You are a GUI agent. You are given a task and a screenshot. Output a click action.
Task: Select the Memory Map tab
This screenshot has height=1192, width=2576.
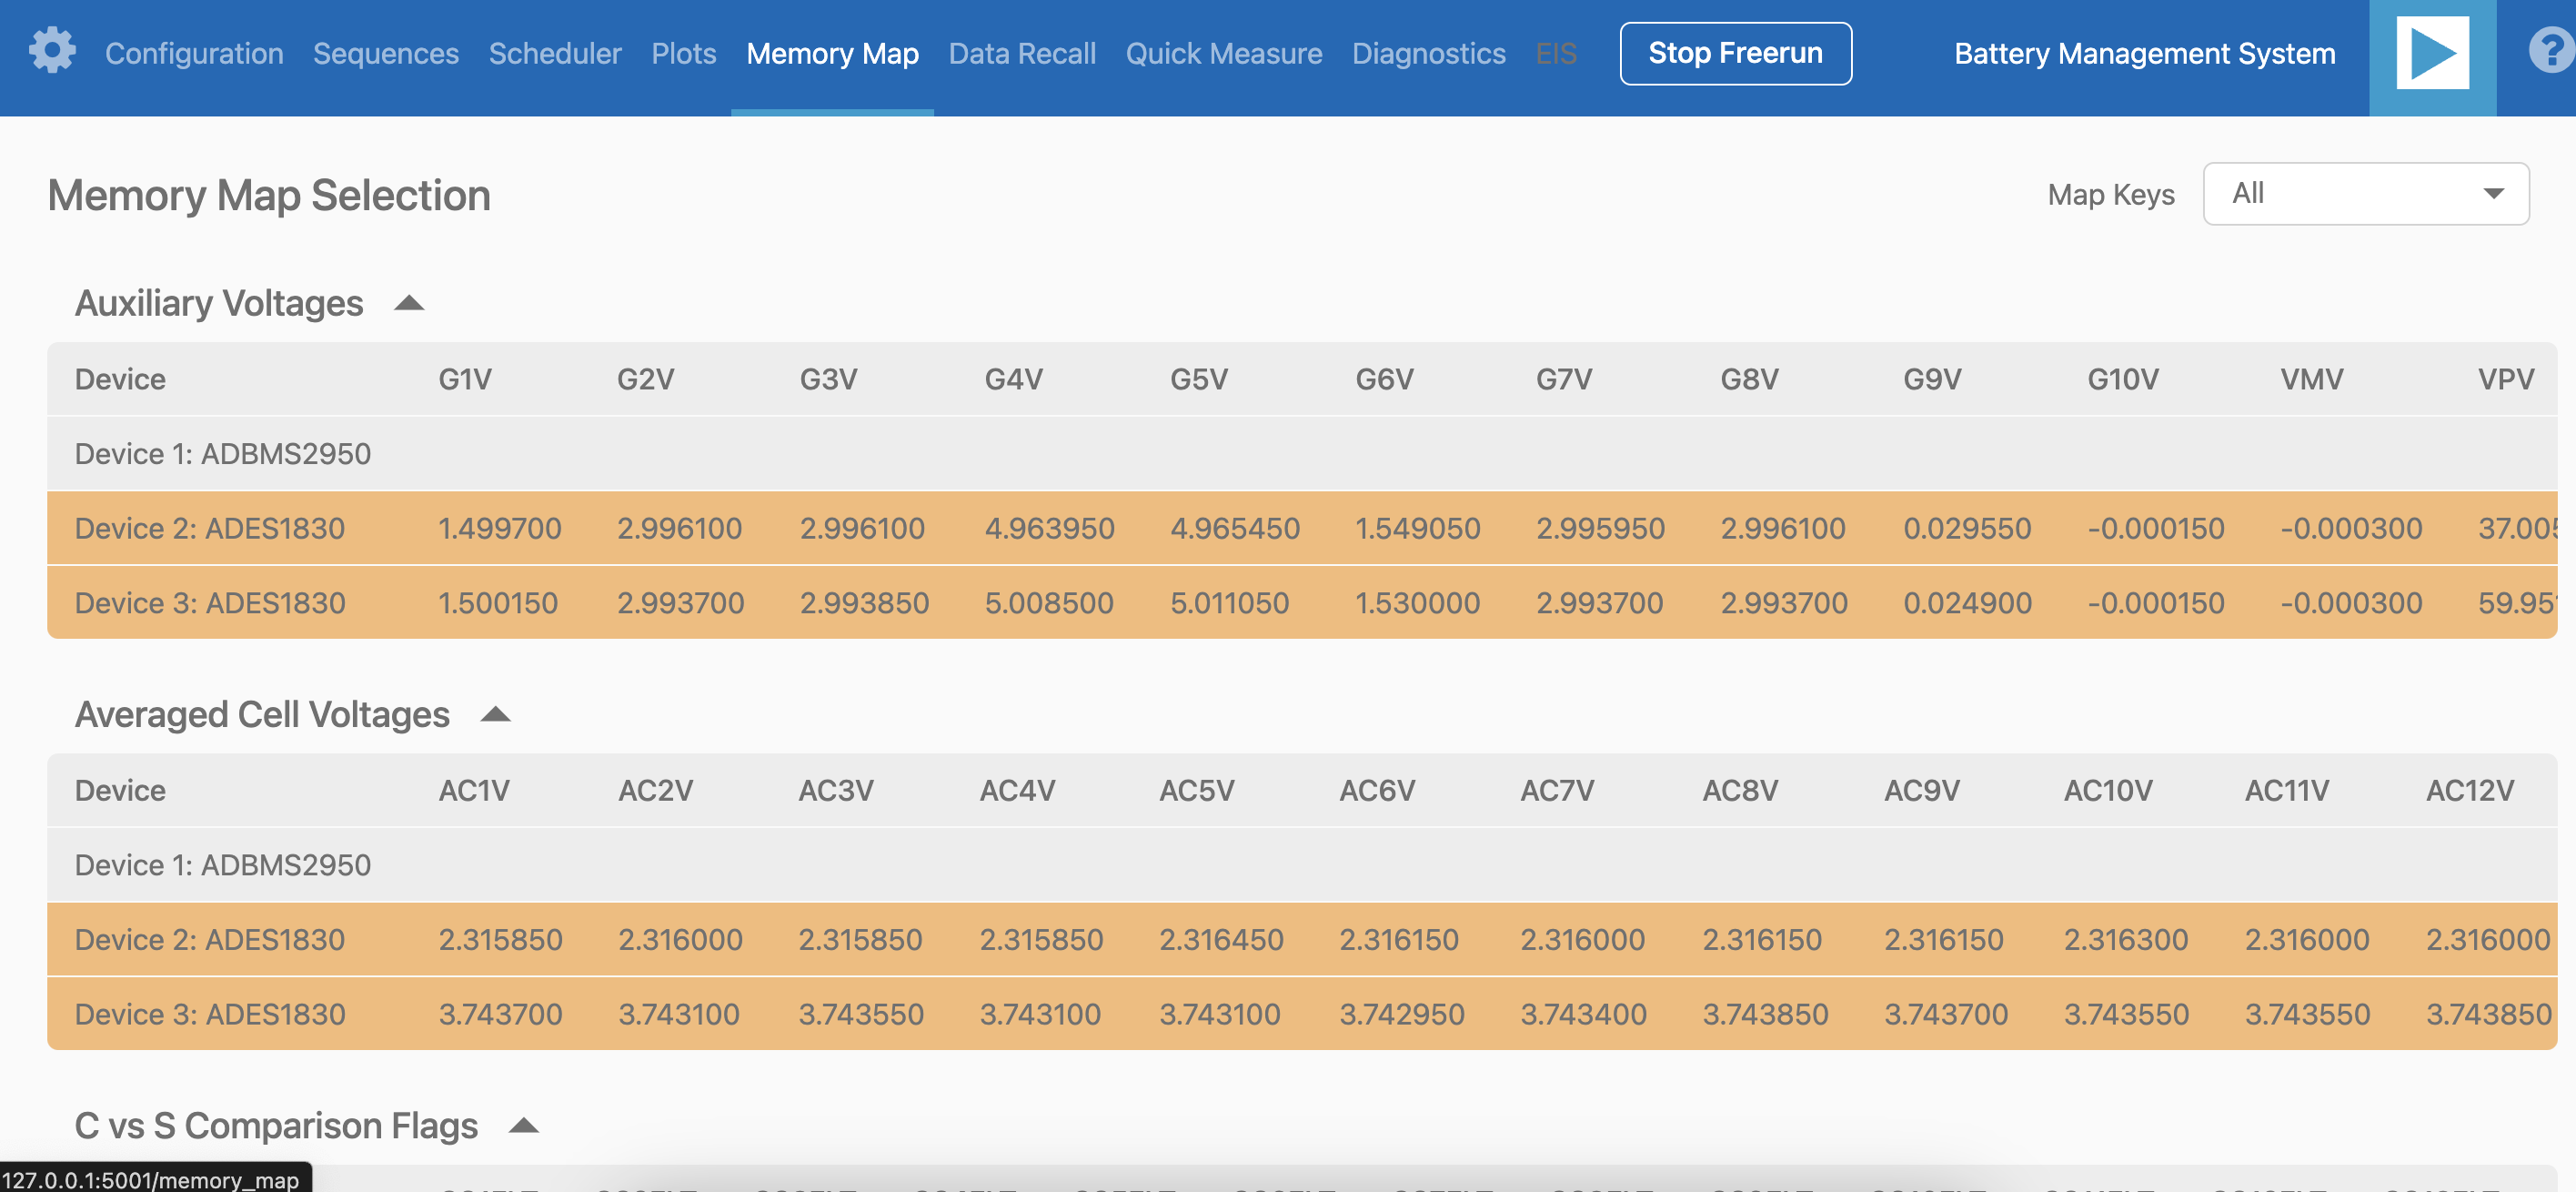833,54
